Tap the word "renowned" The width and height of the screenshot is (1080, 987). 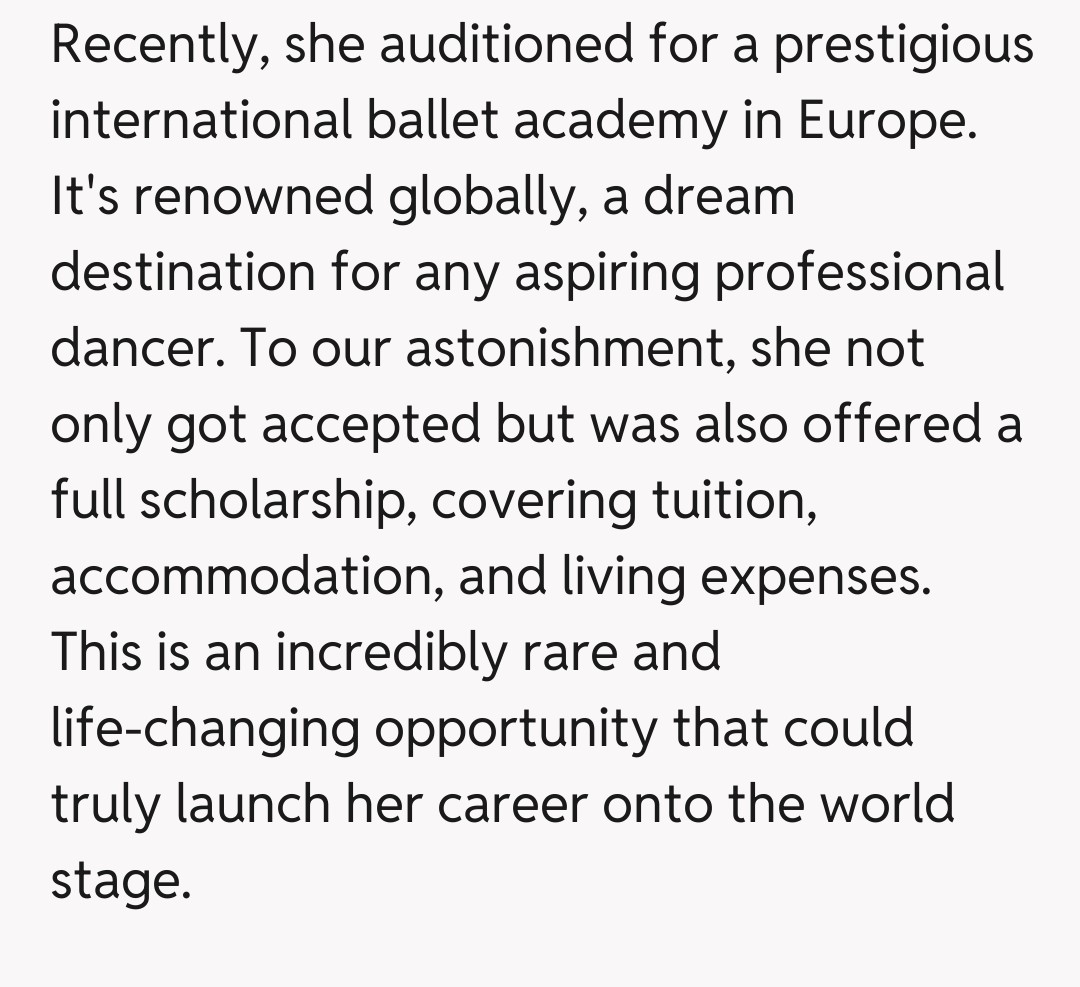click(x=253, y=197)
